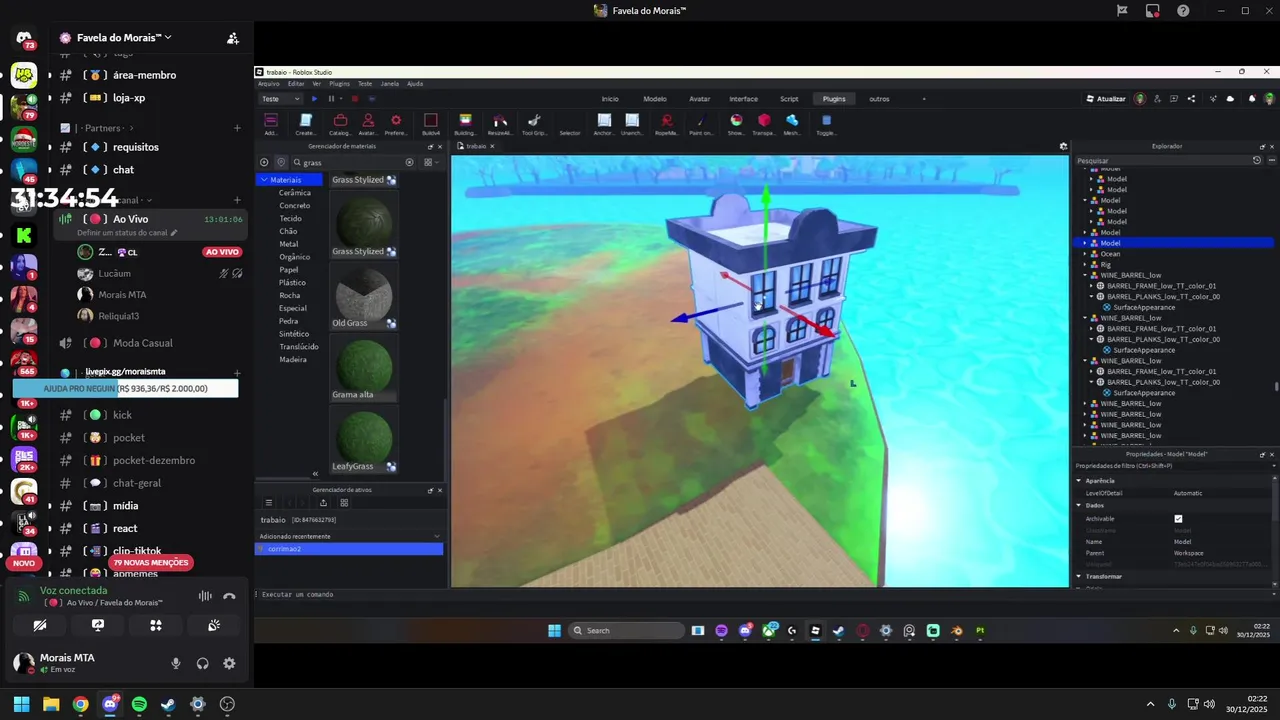Select the Old Grass material thumbnail
The image size is (1280, 720).
tap(364, 294)
